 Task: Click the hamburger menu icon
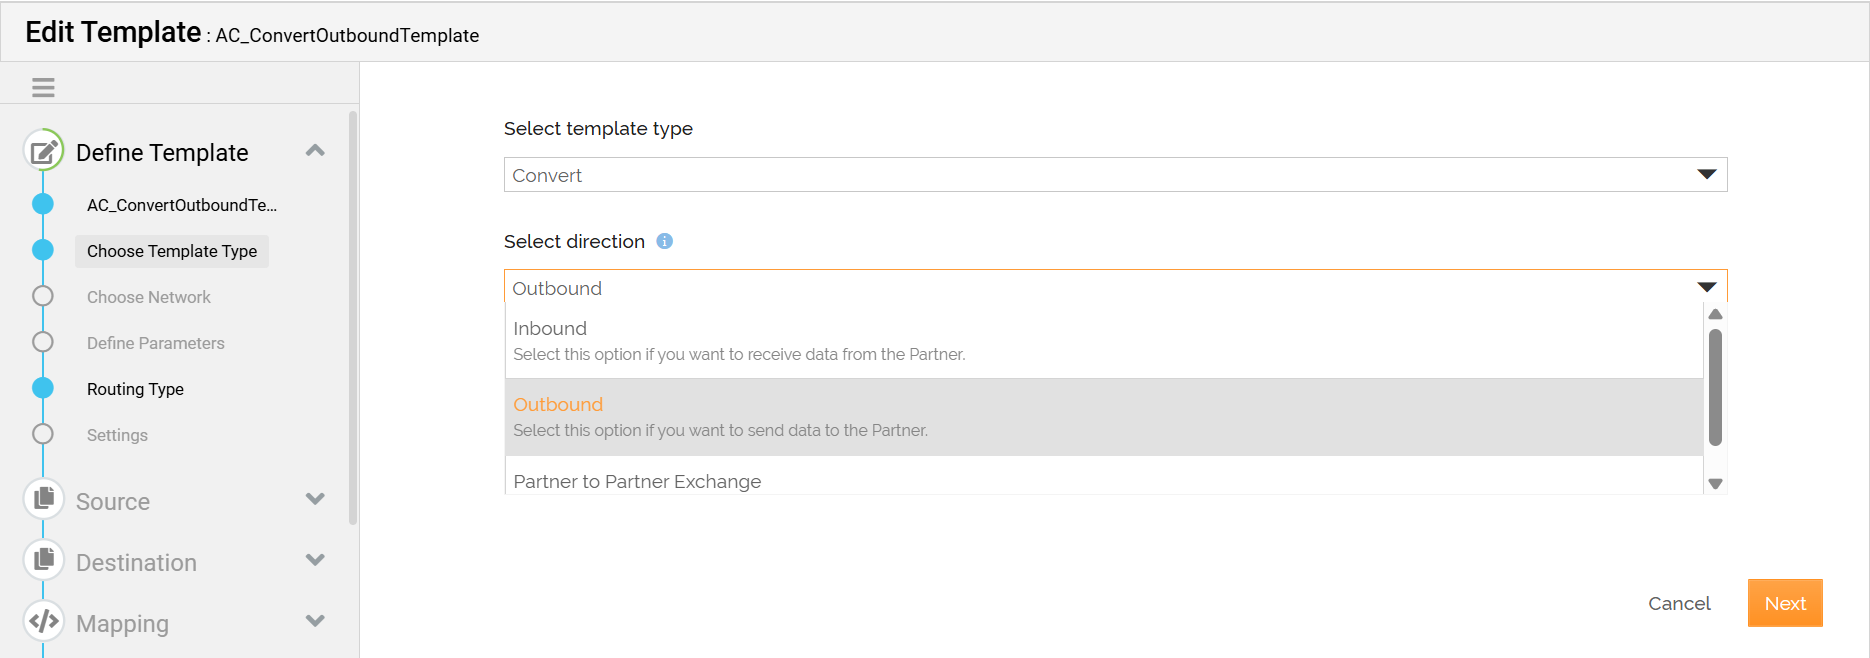click(x=43, y=87)
